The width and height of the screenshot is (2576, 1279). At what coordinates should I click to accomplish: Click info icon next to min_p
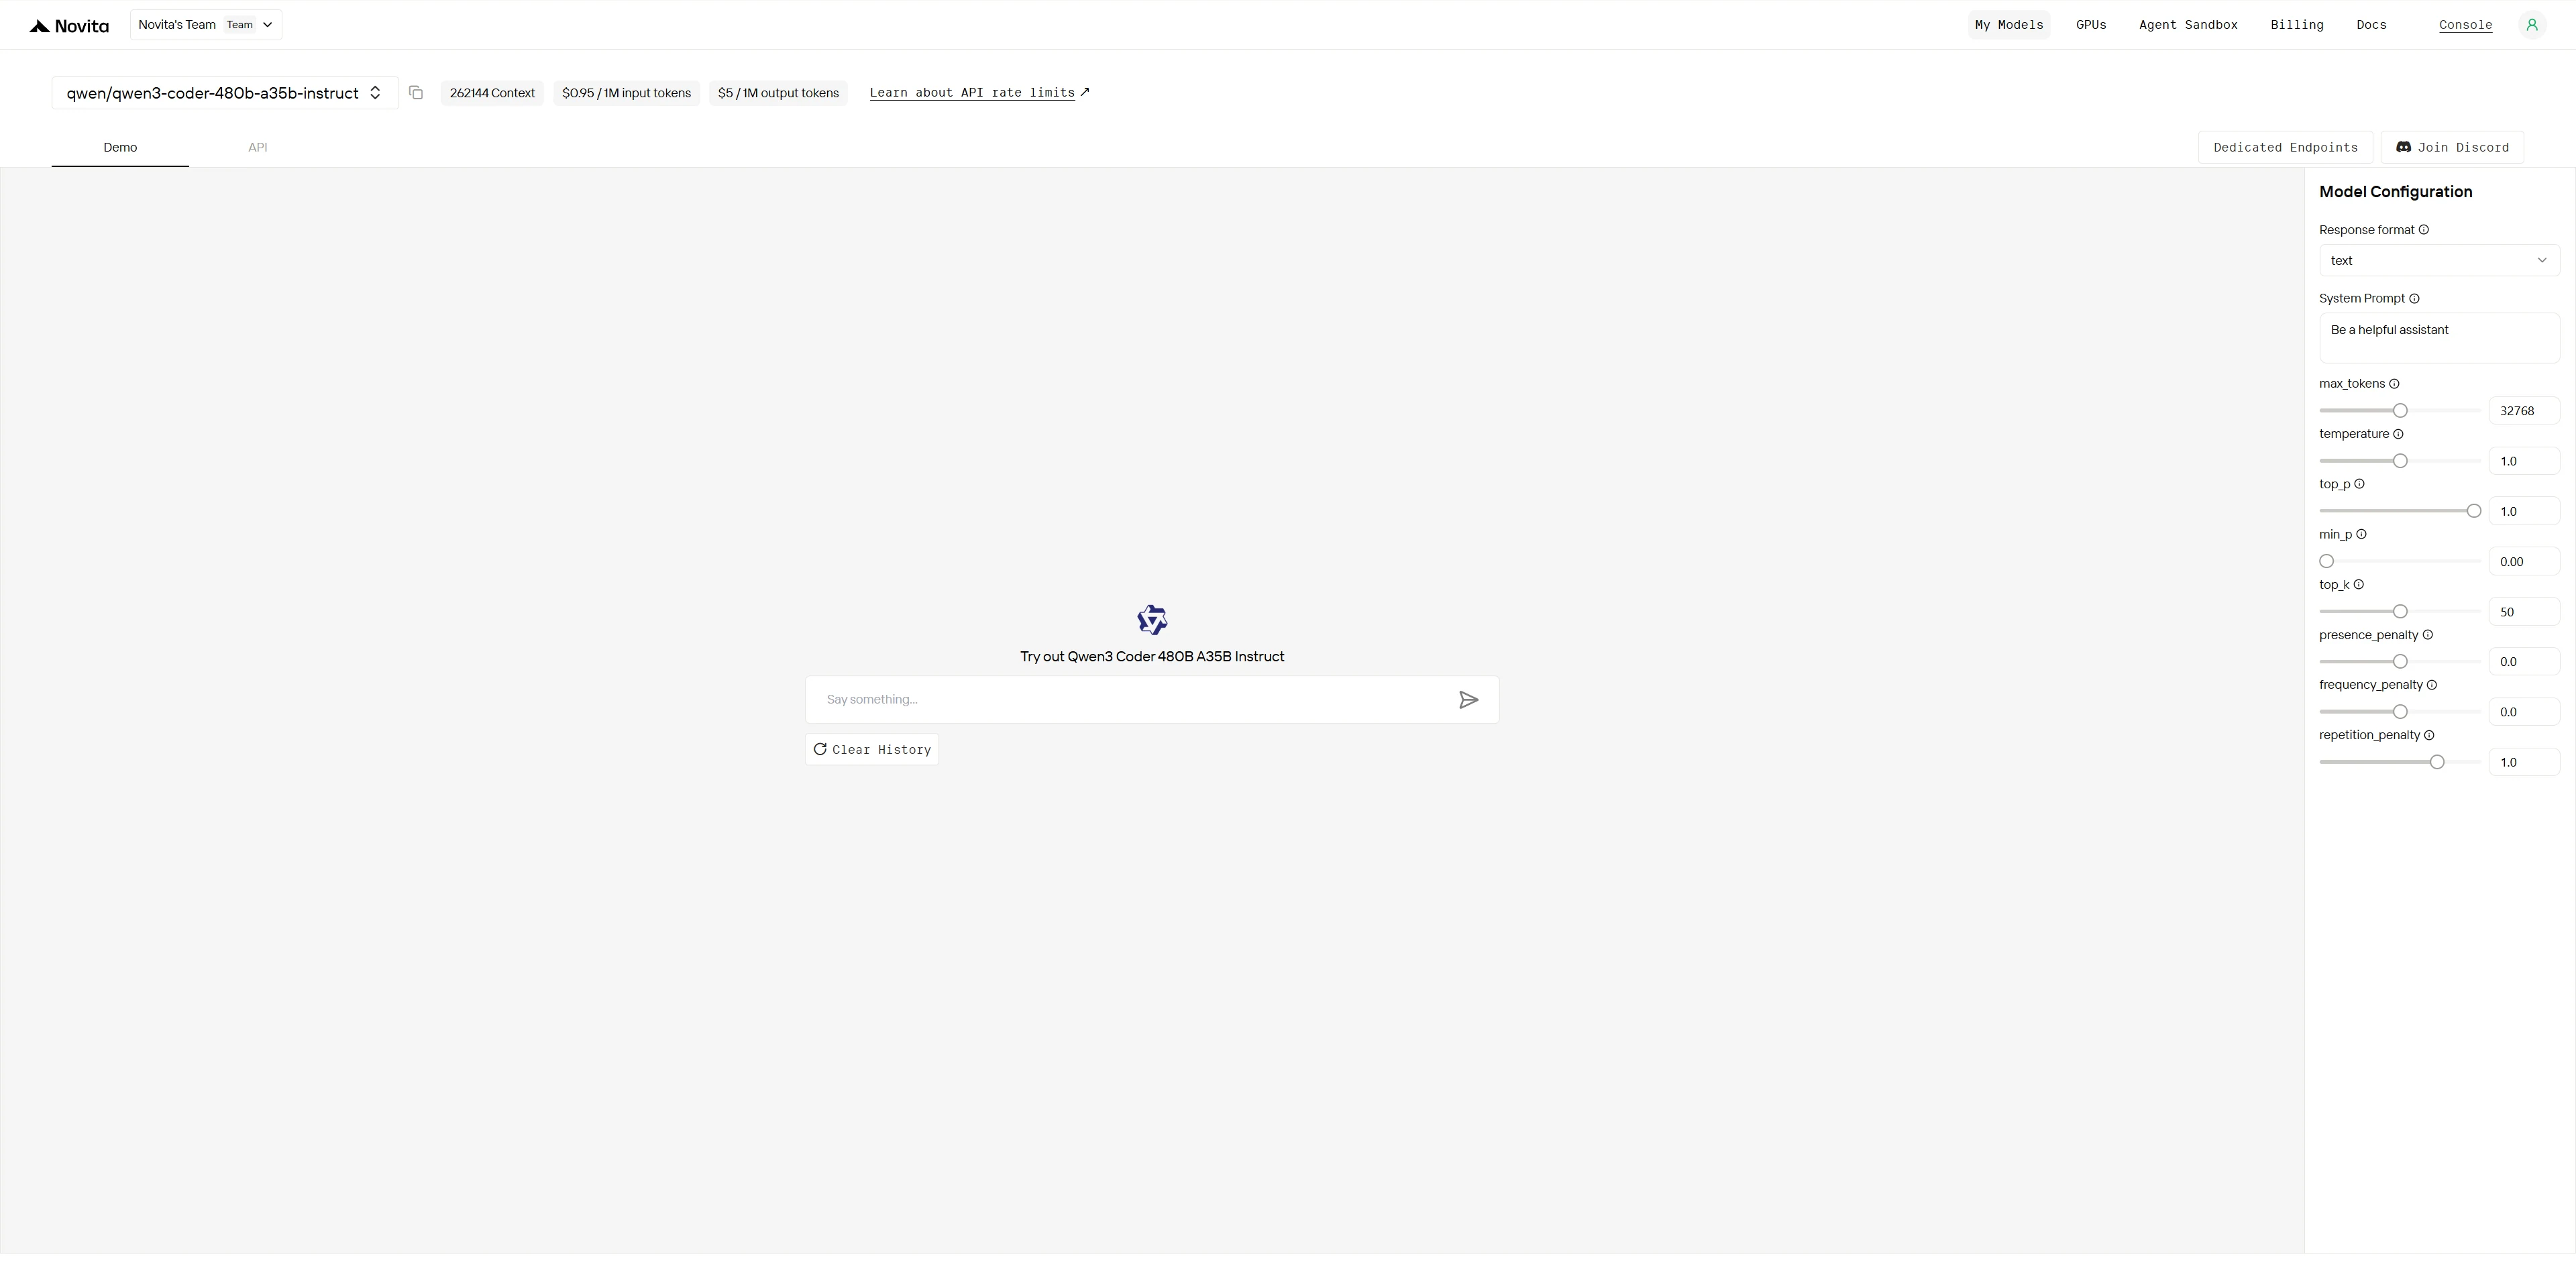tap(2361, 535)
